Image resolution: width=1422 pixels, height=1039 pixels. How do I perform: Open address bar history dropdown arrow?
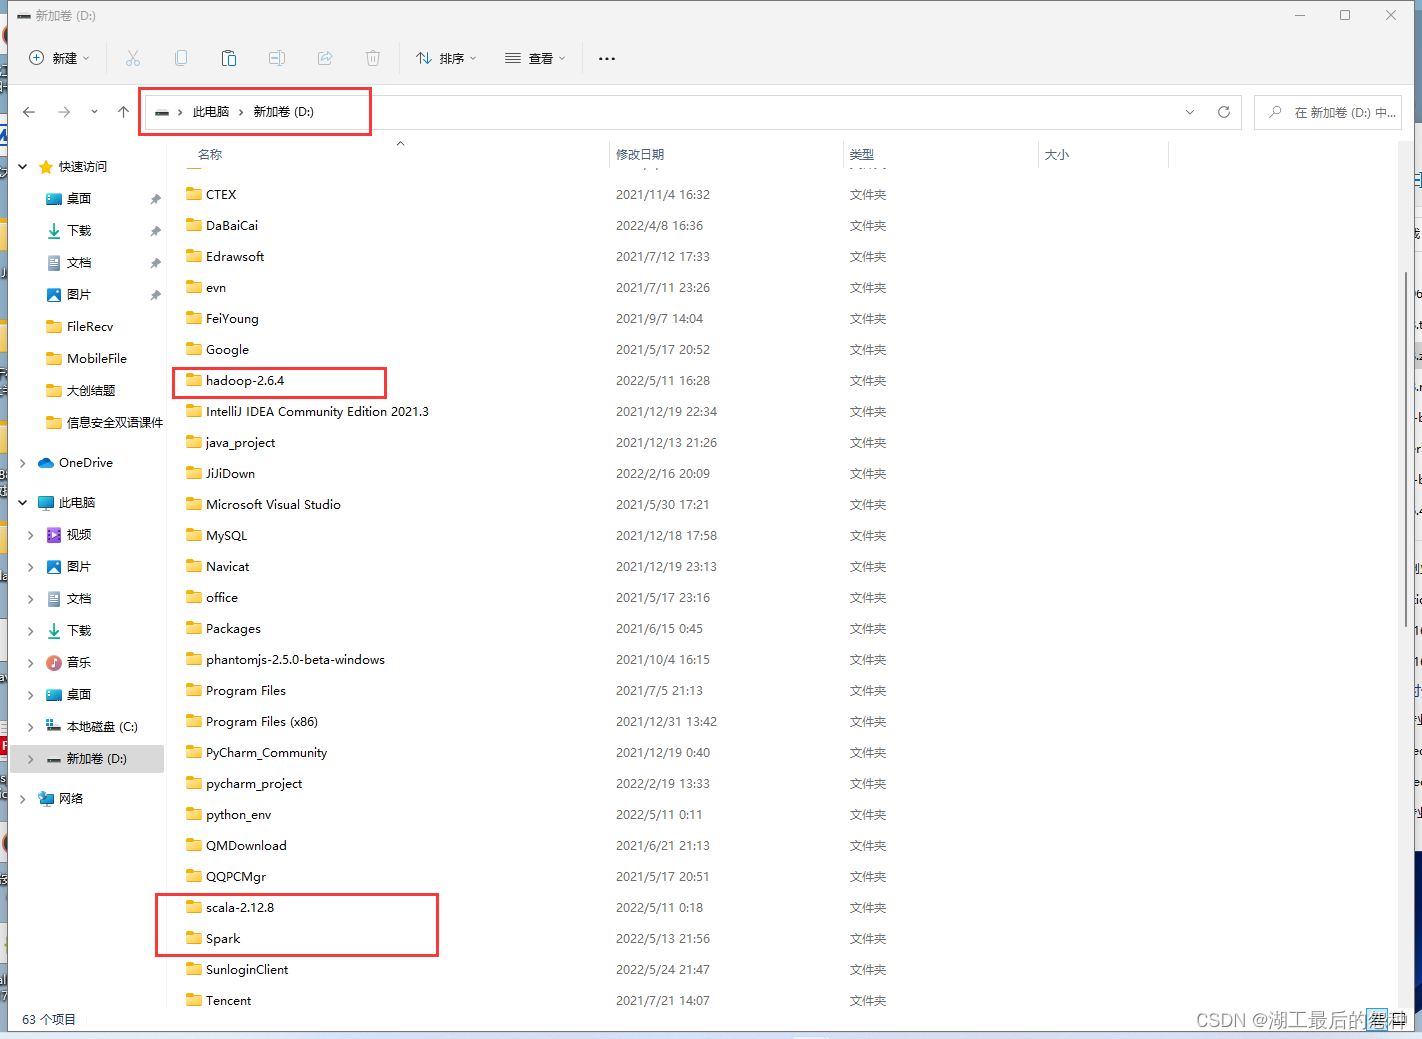[1190, 112]
